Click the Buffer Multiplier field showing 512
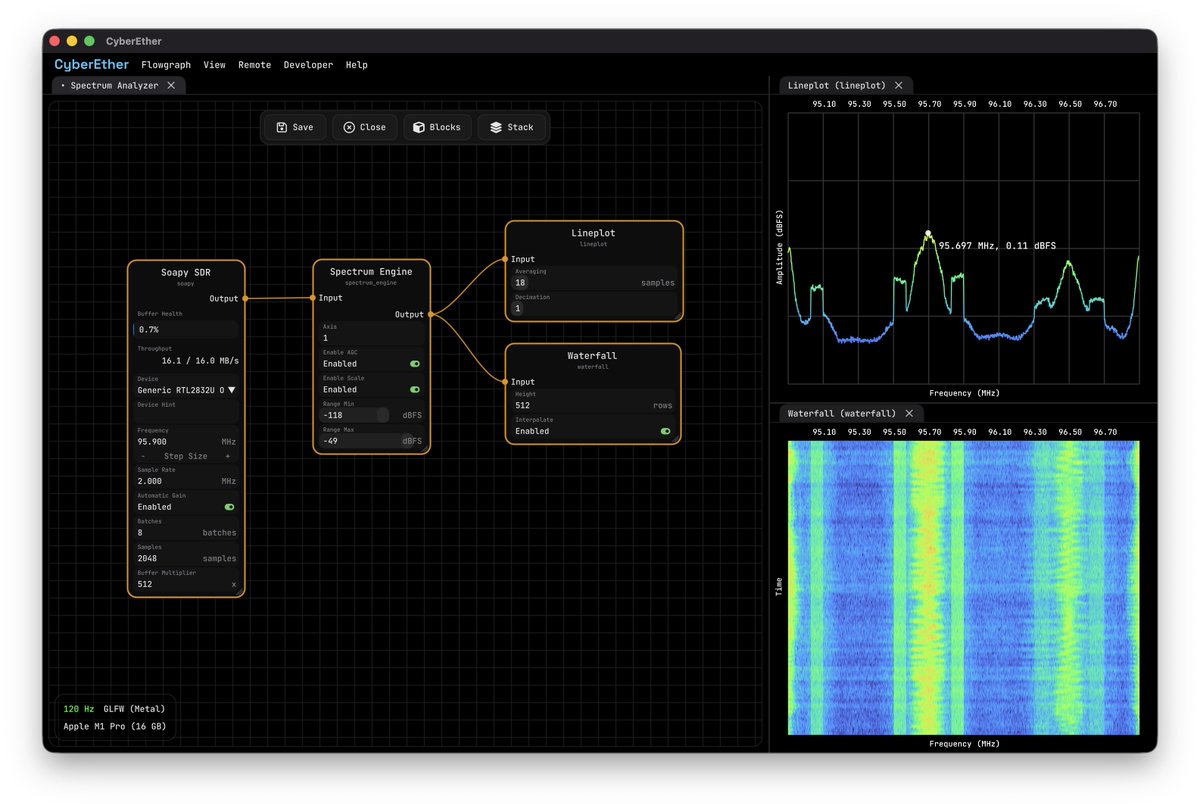The width and height of the screenshot is (1200, 809). coord(186,584)
